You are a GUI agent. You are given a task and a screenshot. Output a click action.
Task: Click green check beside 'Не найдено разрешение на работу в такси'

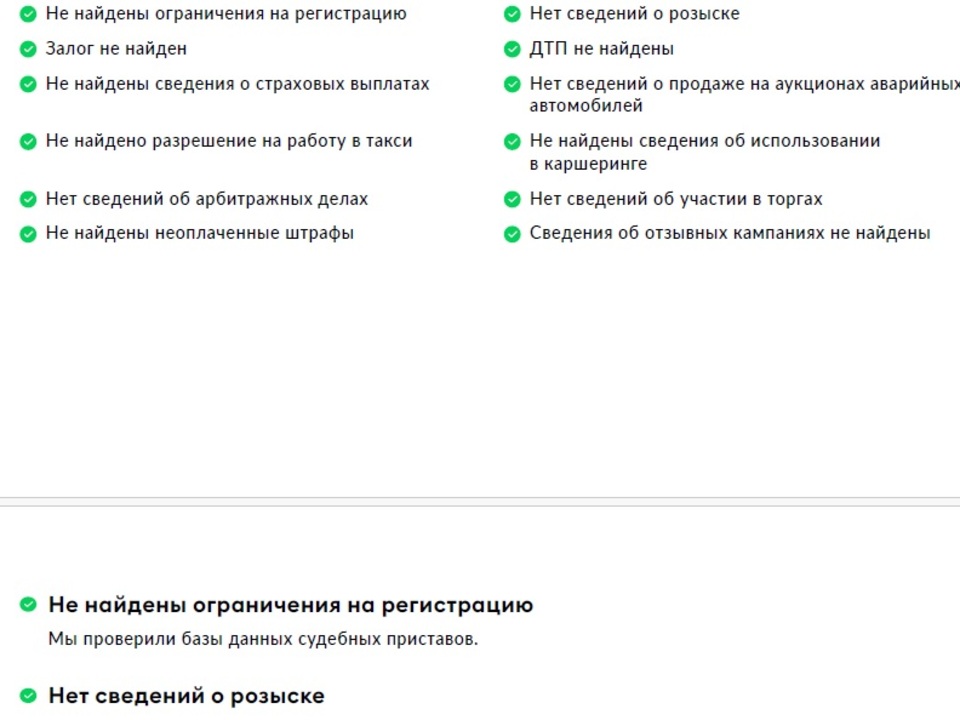[x=28, y=142]
